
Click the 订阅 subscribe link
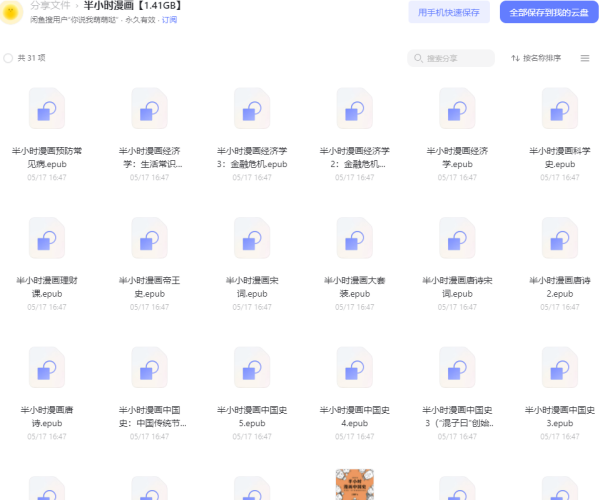(x=169, y=20)
